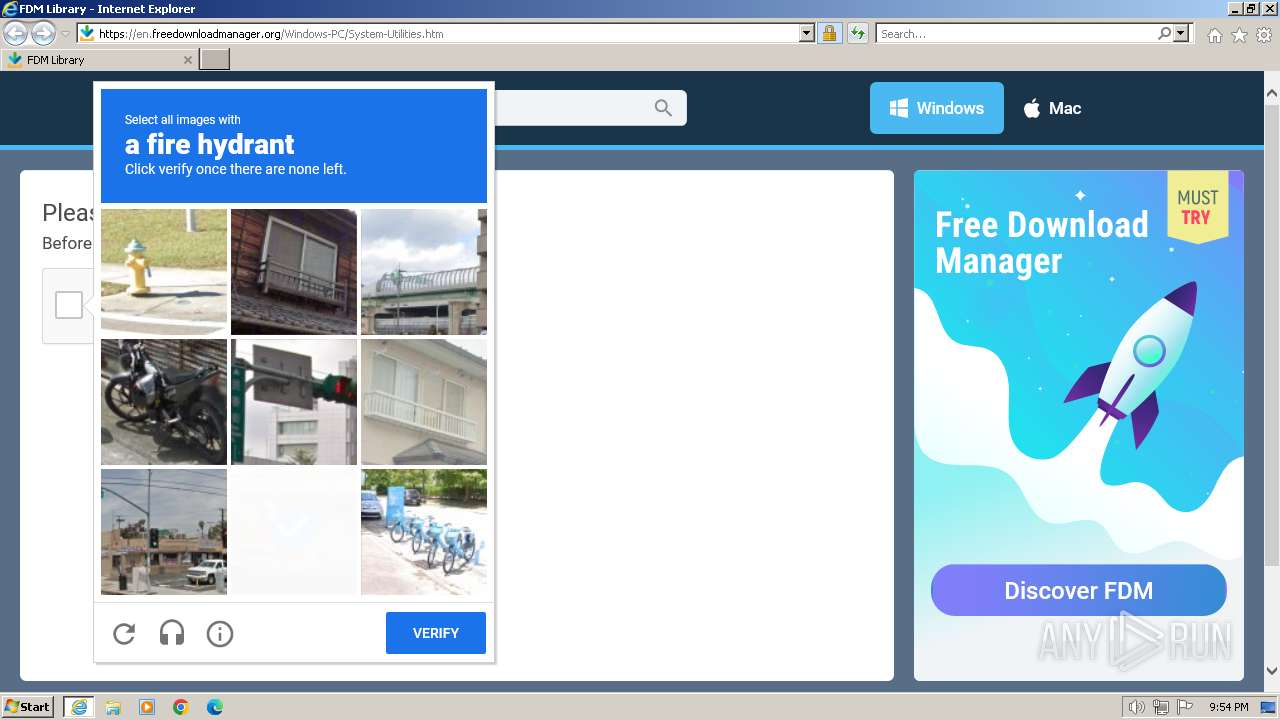Open the recent pages dropdown arrow
The width and height of the screenshot is (1280, 720).
click(x=65, y=34)
